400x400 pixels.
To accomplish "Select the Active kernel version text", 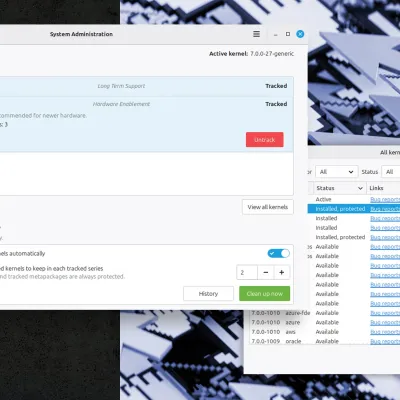I will (272, 54).
